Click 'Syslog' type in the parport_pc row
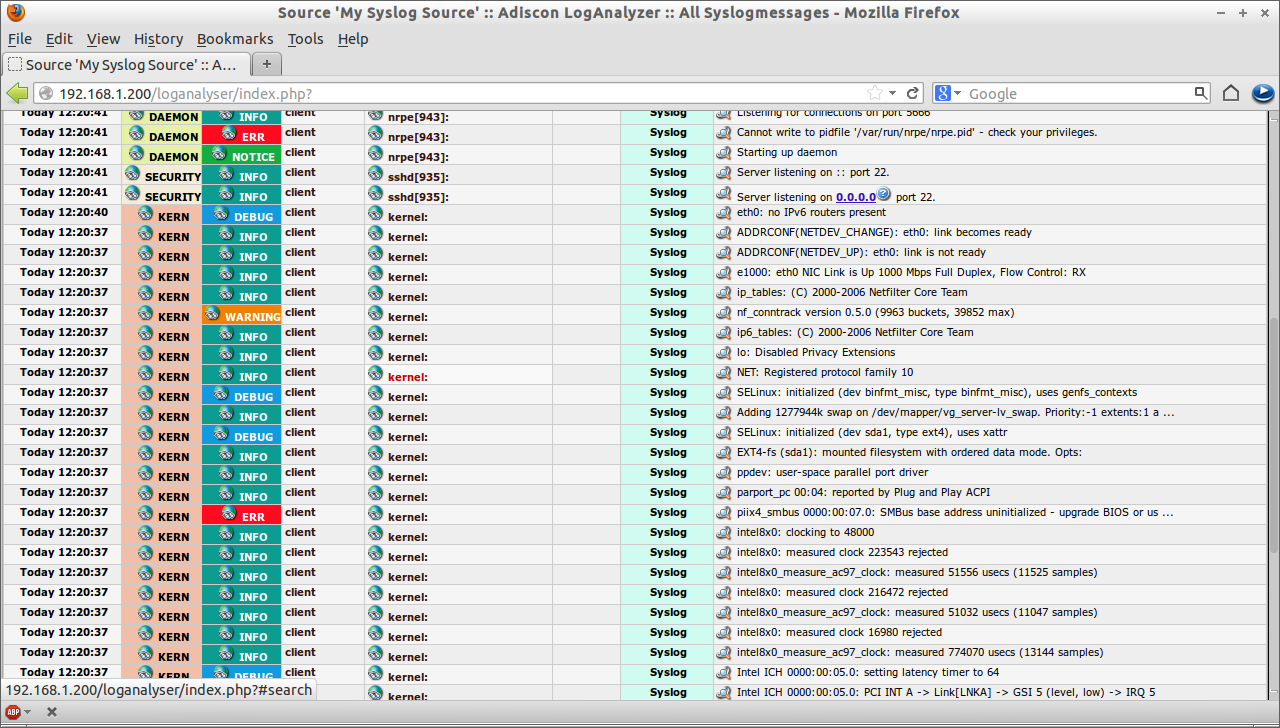Image resolution: width=1280 pixels, height=728 pixels. point(668,492)
